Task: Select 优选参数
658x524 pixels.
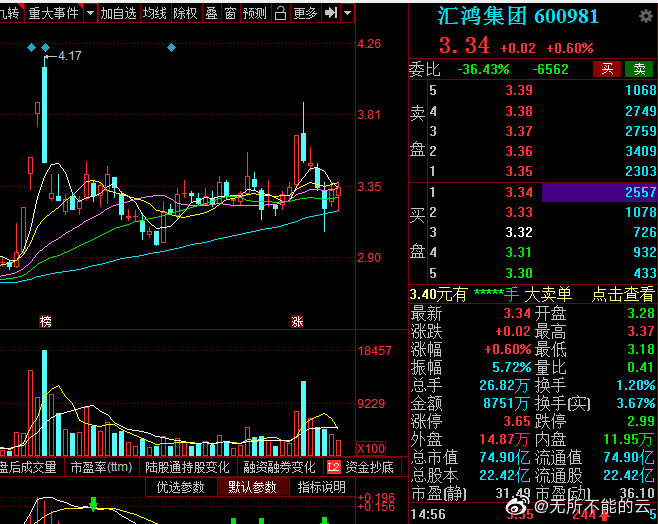Action: point(180,487)
